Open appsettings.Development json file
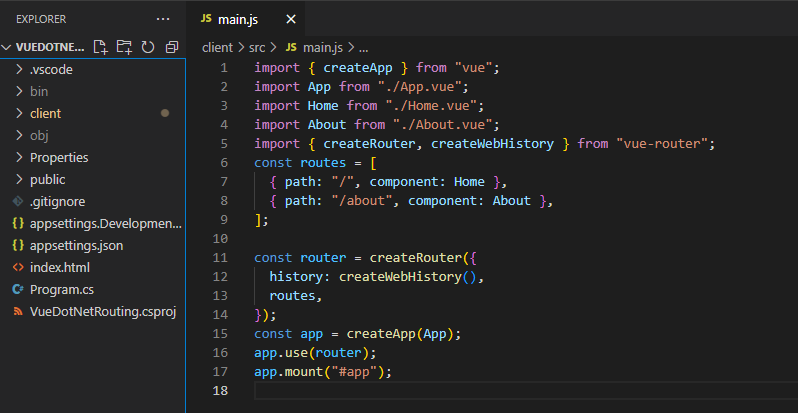Viewport: 798px width, 413px height. coord(93,224)
